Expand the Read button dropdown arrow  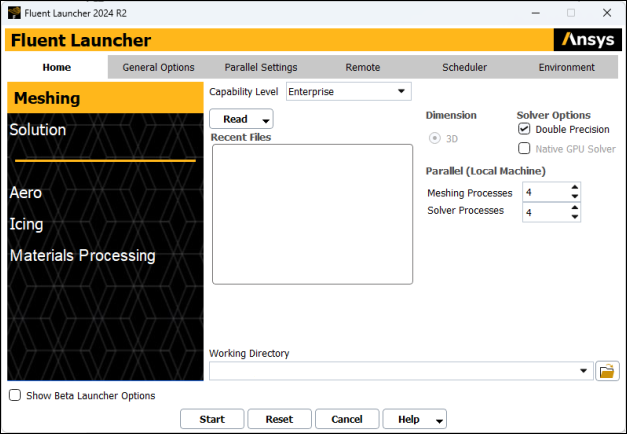(x=266, y=120)
